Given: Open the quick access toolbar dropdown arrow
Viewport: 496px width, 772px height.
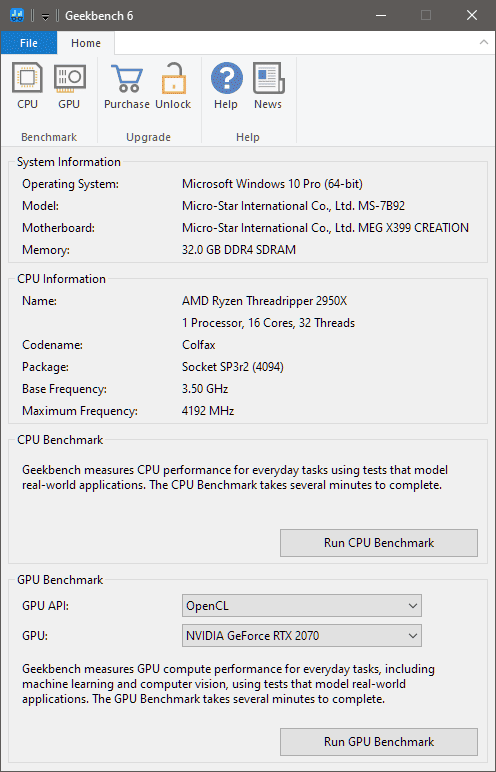Looking at the screenshot, I should pyautogui.click(x=45, y=16).
